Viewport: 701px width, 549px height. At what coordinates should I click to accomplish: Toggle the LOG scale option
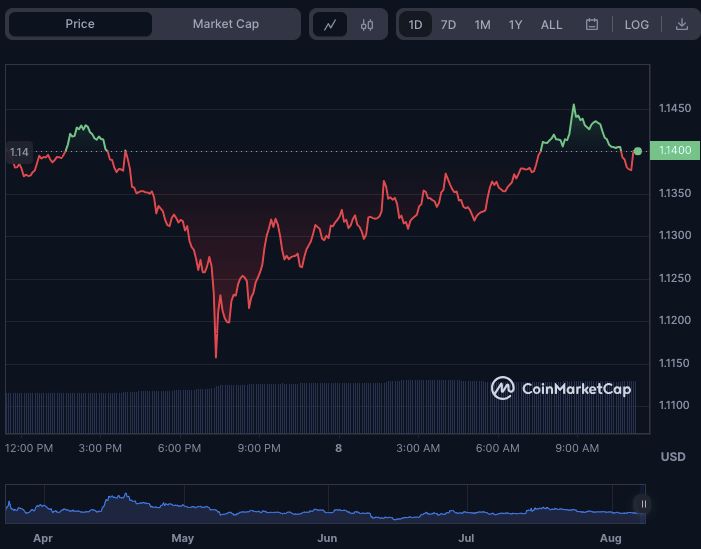tap(636, 24)
